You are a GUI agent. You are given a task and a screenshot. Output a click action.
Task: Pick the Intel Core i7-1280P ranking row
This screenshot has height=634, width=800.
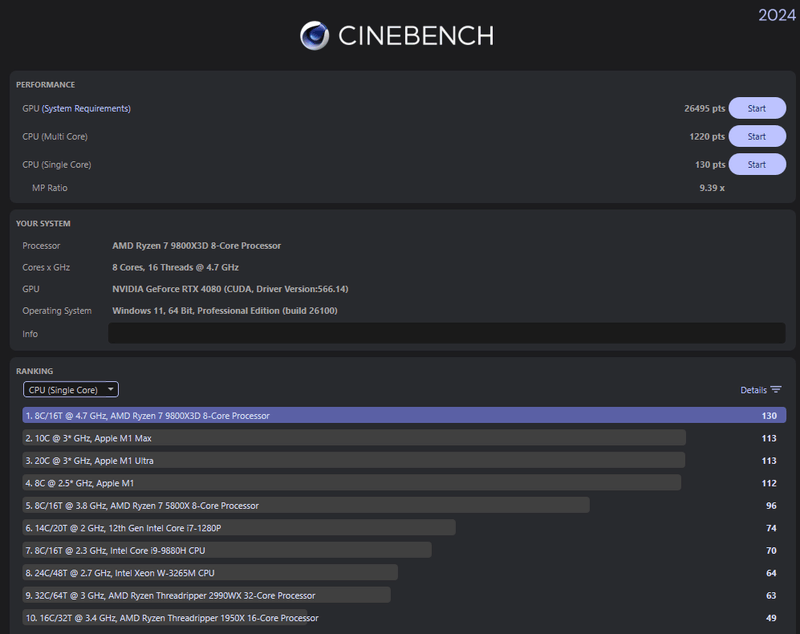click(239, 527)
